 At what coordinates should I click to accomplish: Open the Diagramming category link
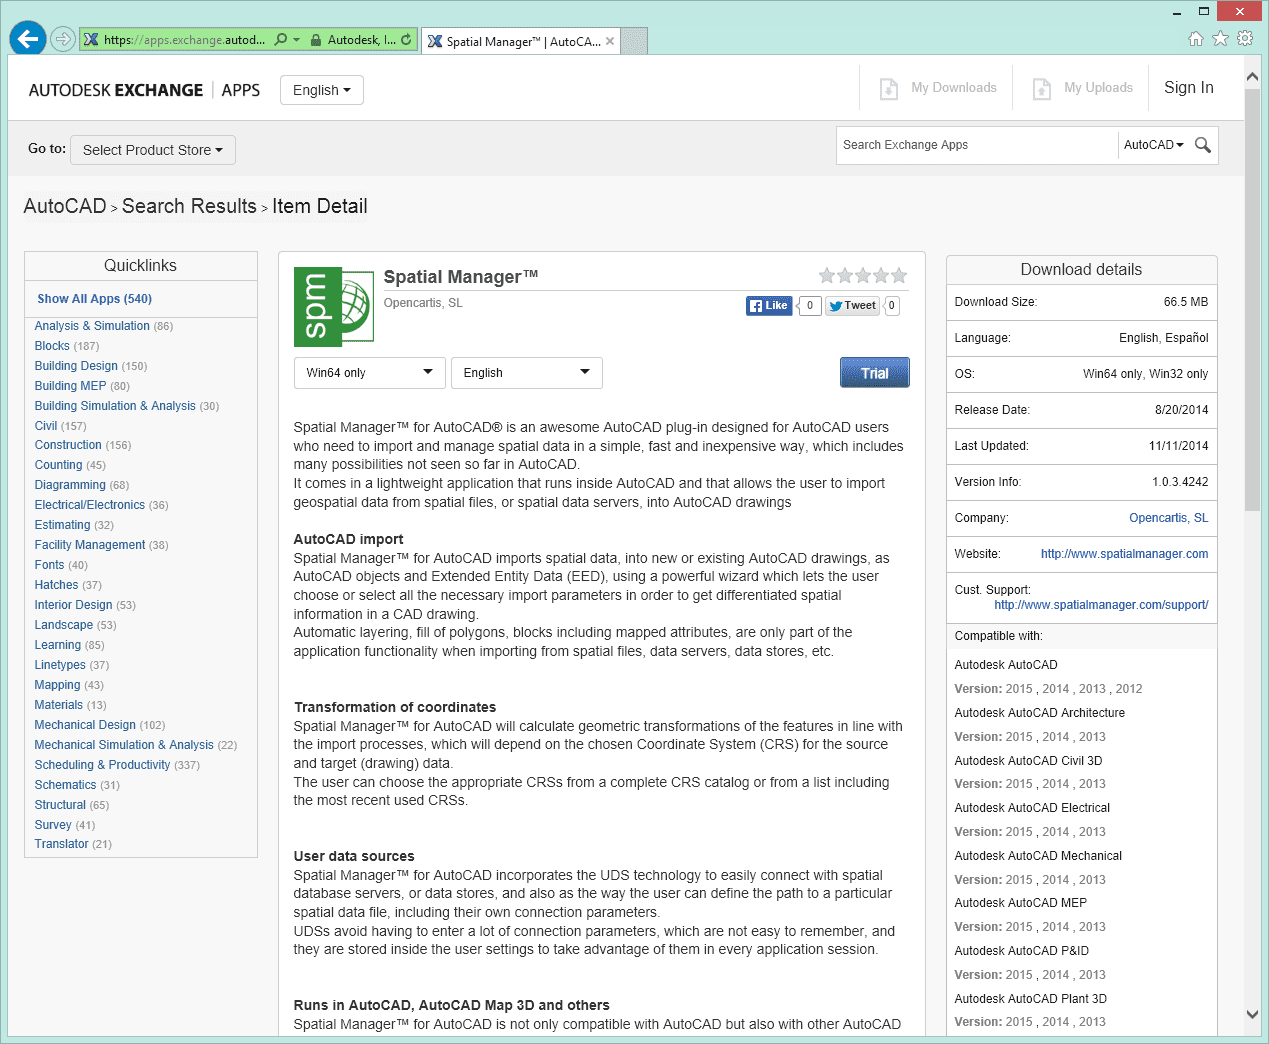[x=70, y=485]
